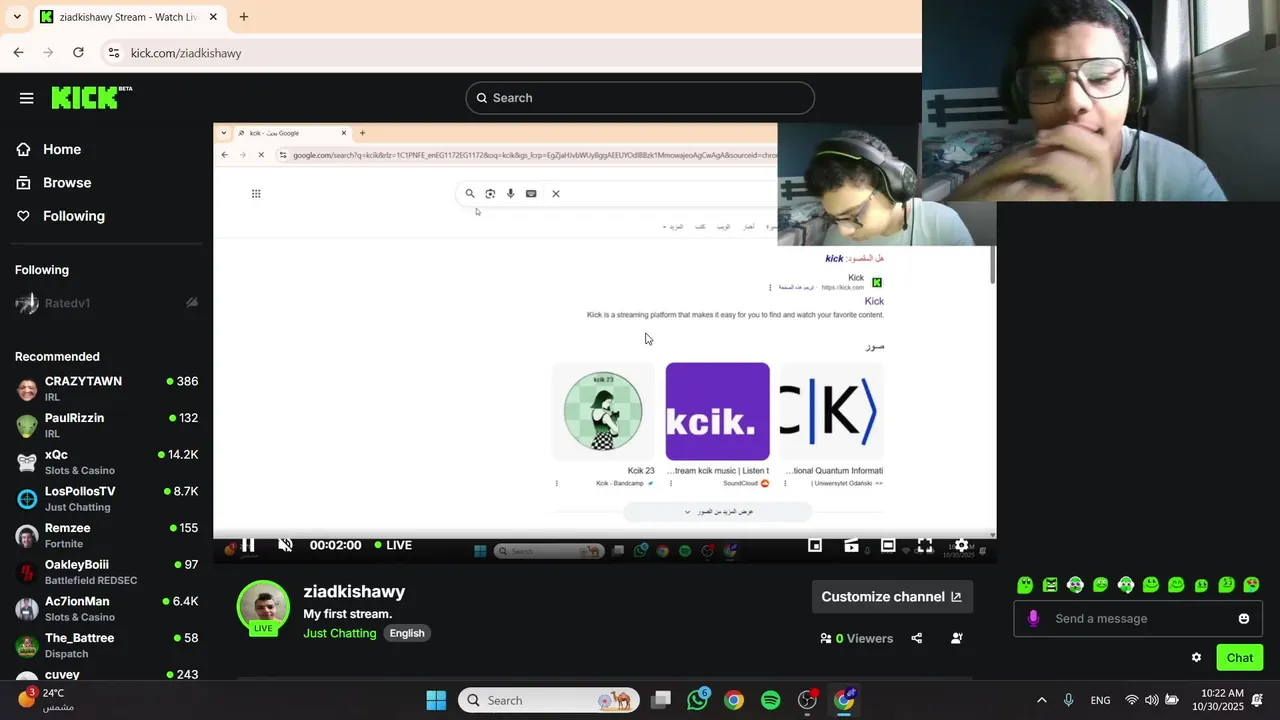The width and height of the screenshot is (1280, 720).
Task: Open the volume control in system tray
Action: tap(1151, 700)
